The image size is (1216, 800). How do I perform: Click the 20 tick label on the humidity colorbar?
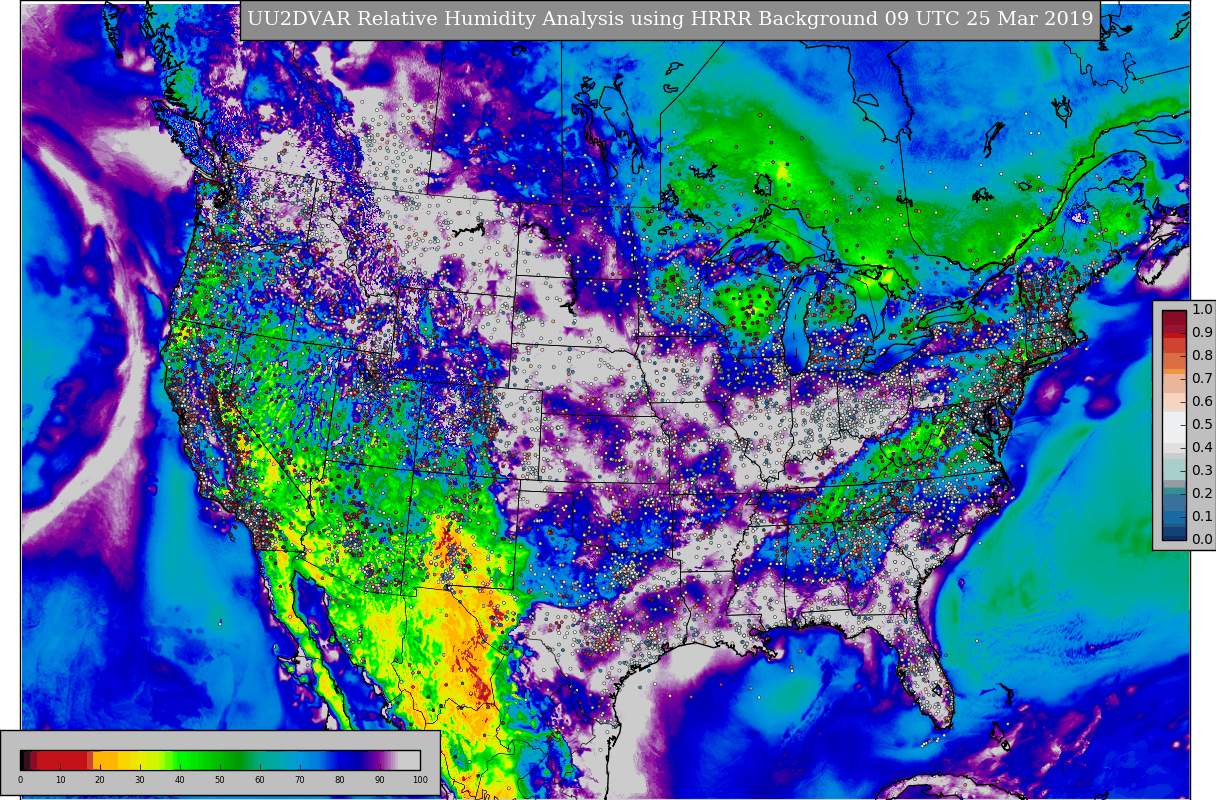100,780
